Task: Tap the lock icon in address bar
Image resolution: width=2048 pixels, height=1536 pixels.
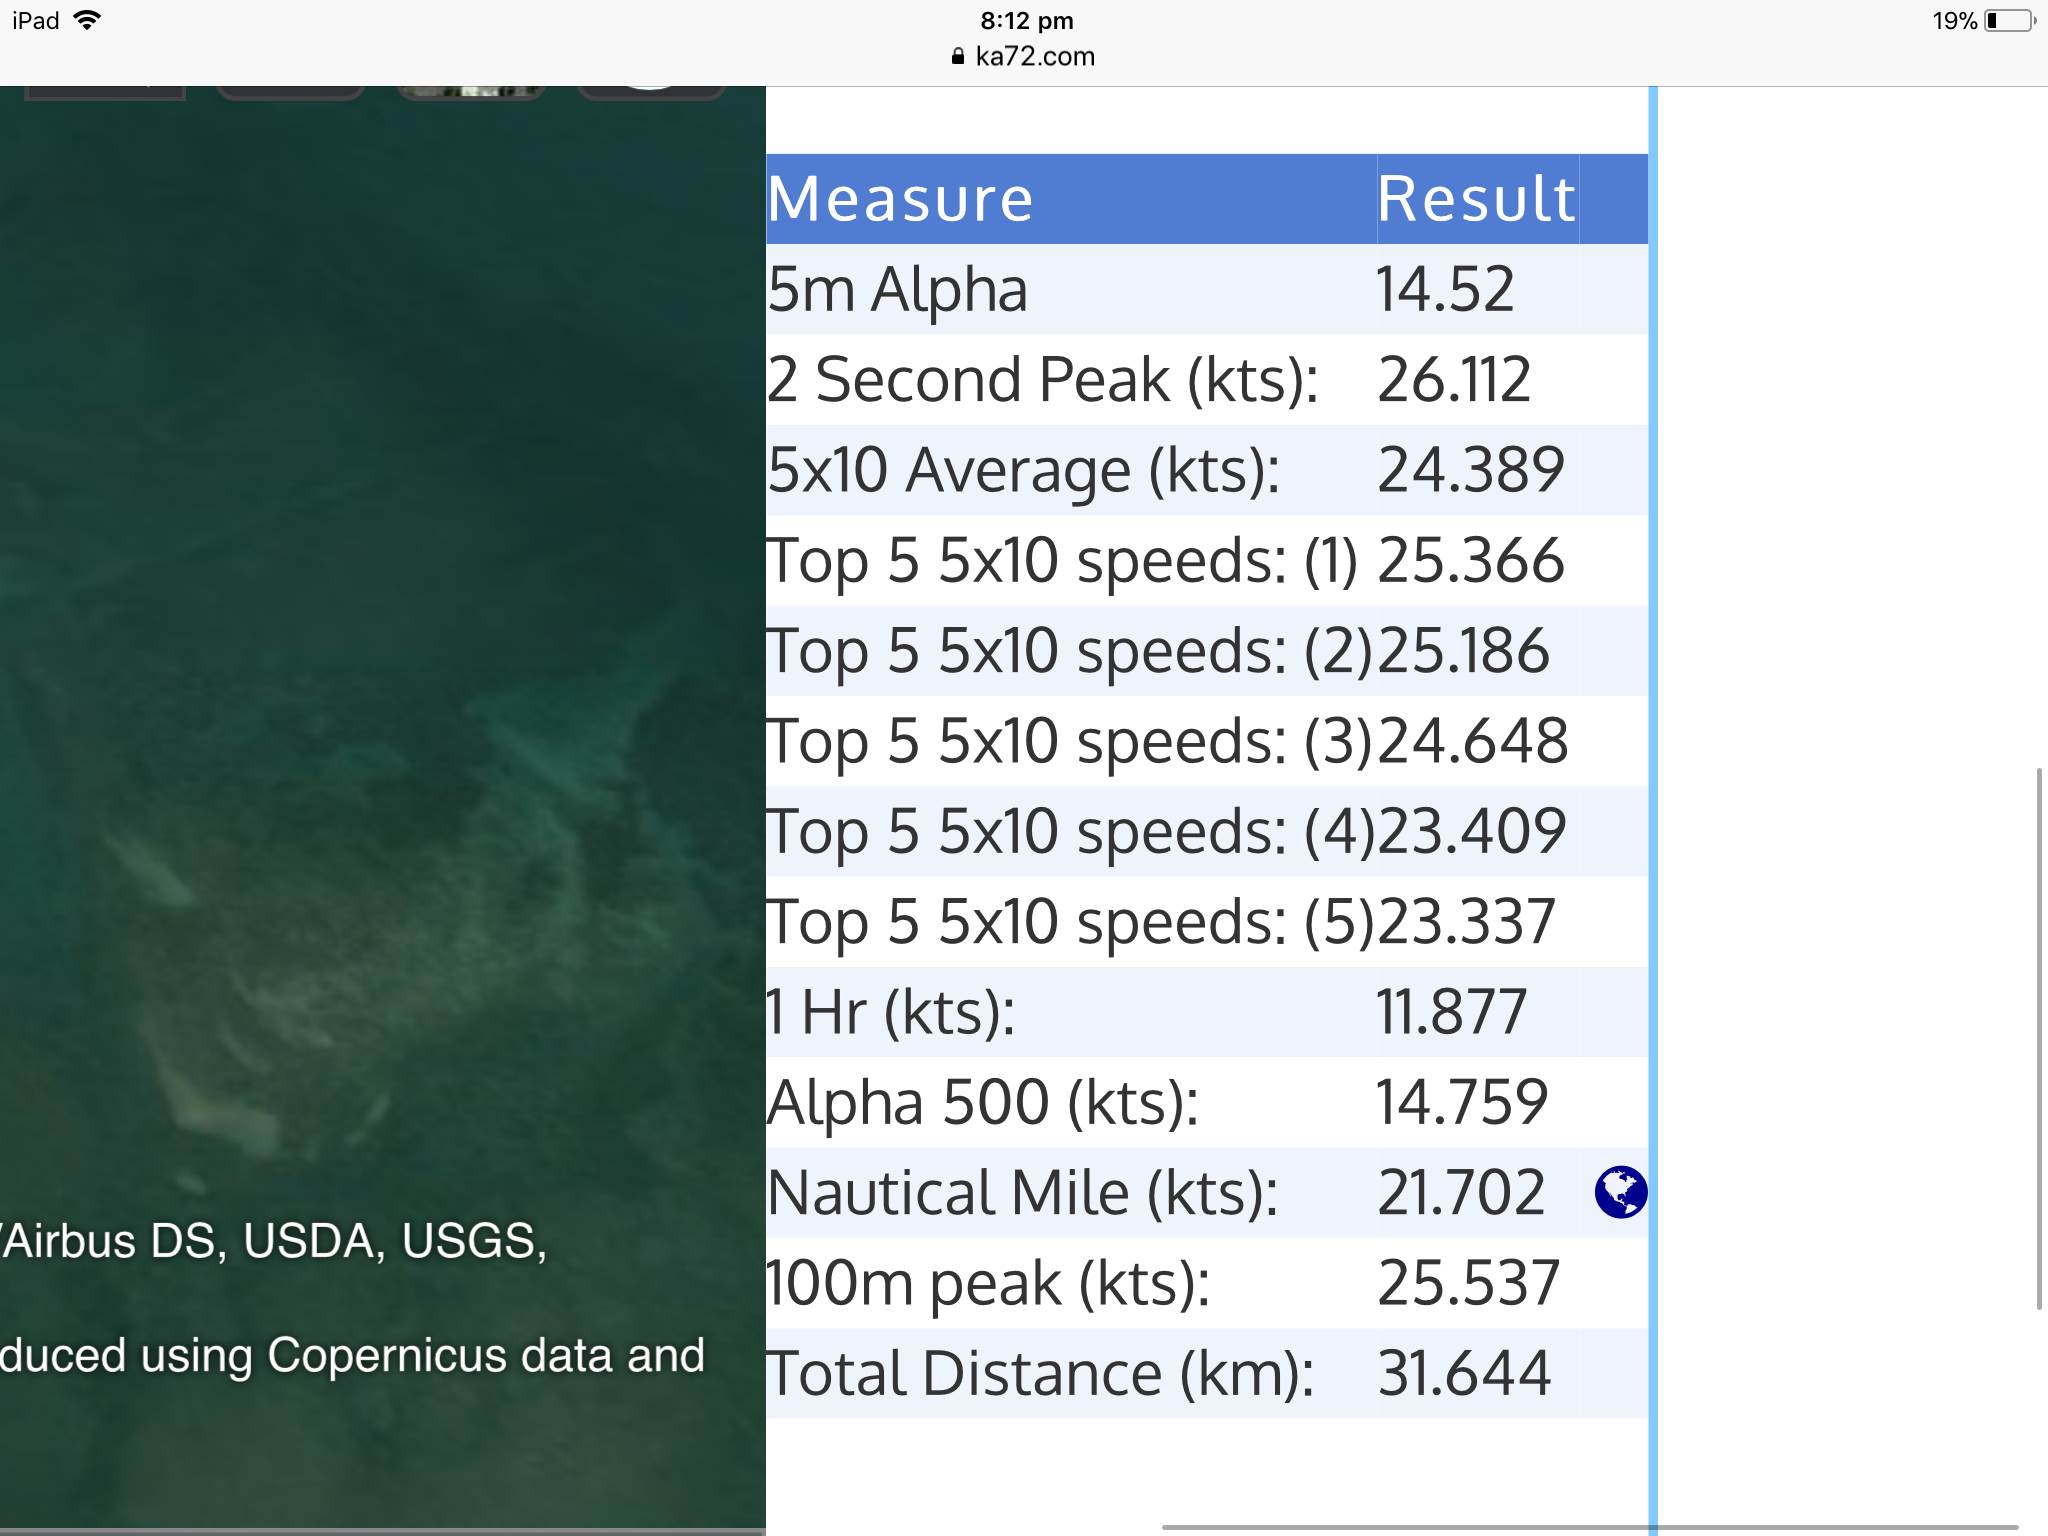Action: click(957, 56)
